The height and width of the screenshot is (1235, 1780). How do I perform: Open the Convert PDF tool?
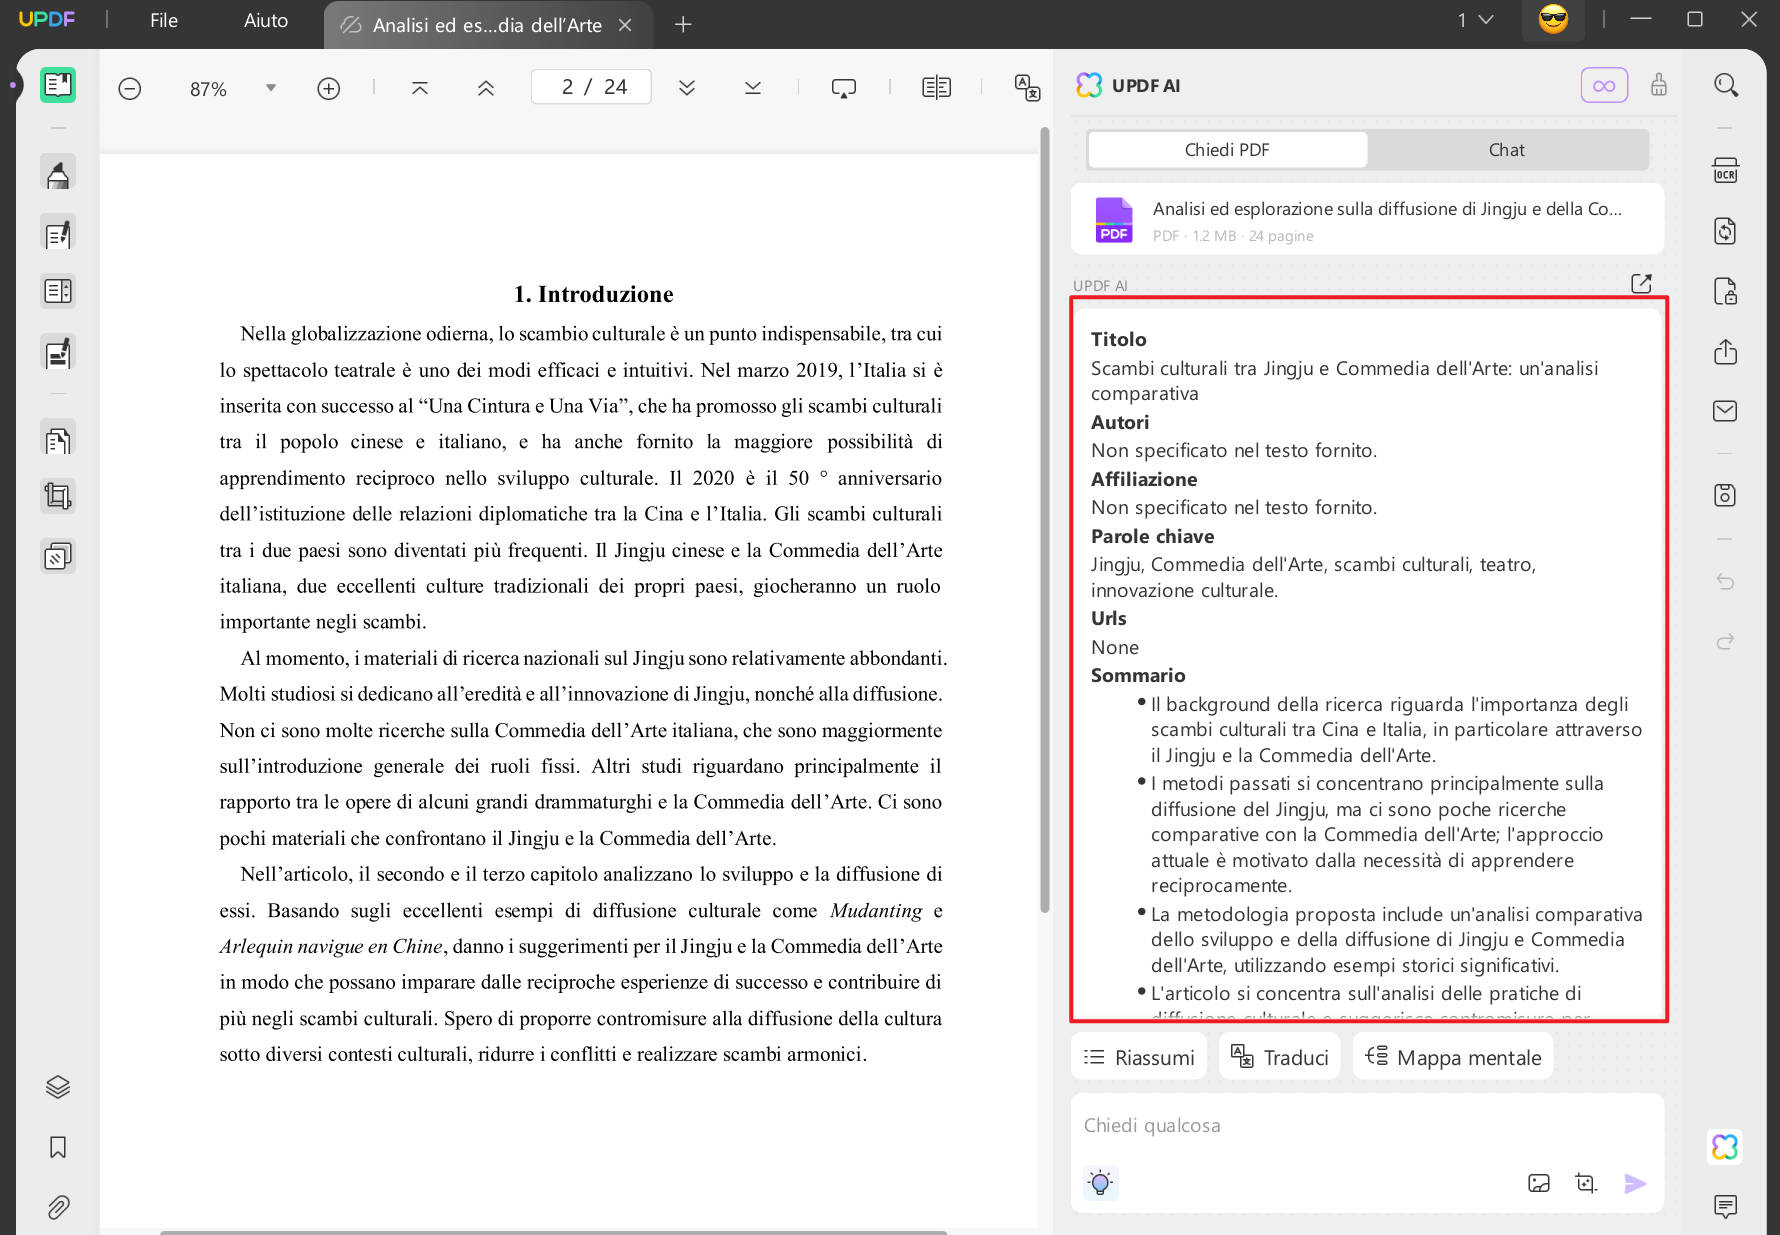tap(1726, 231)
